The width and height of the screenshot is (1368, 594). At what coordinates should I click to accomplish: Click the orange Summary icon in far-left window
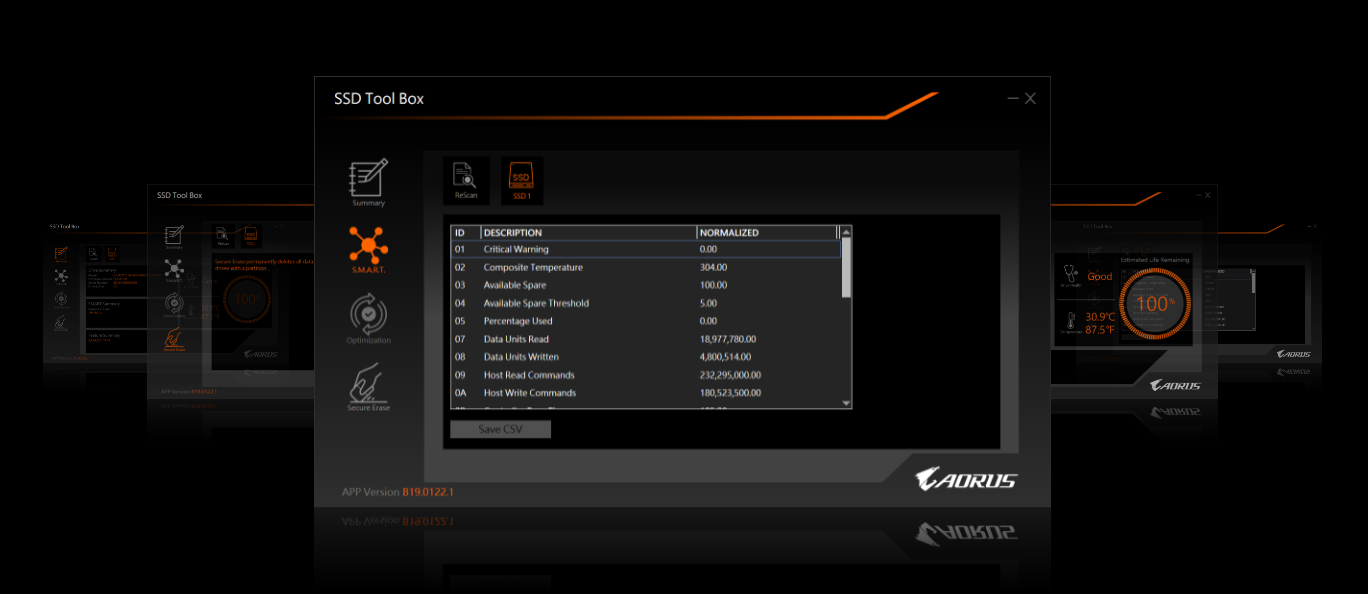pyautogui.click(x=61, y=255)
